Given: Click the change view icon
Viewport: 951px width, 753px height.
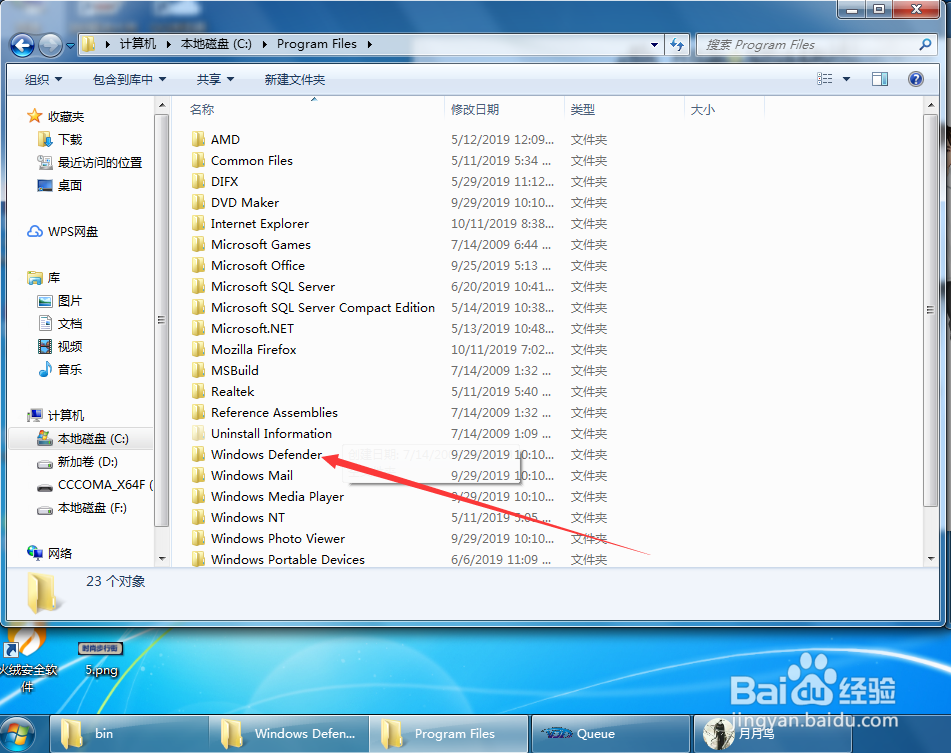Looking at the screenshot, I should 824,79.
